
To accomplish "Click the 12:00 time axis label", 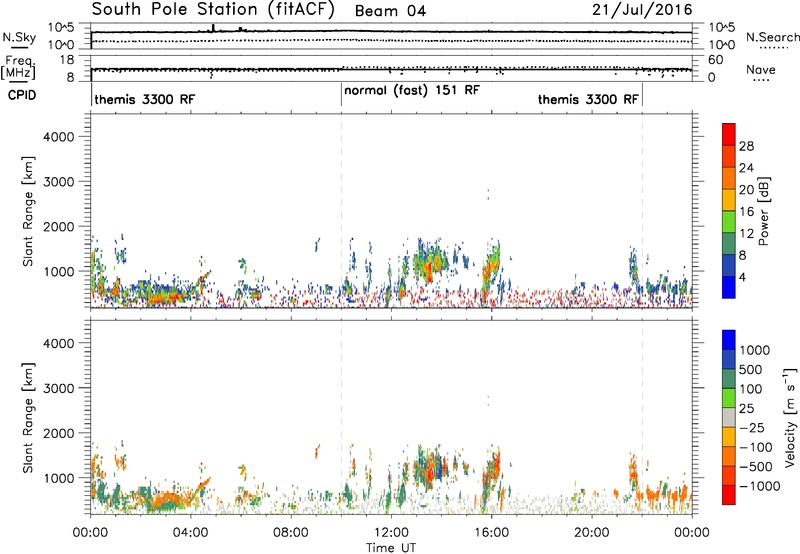I will 391,533.
